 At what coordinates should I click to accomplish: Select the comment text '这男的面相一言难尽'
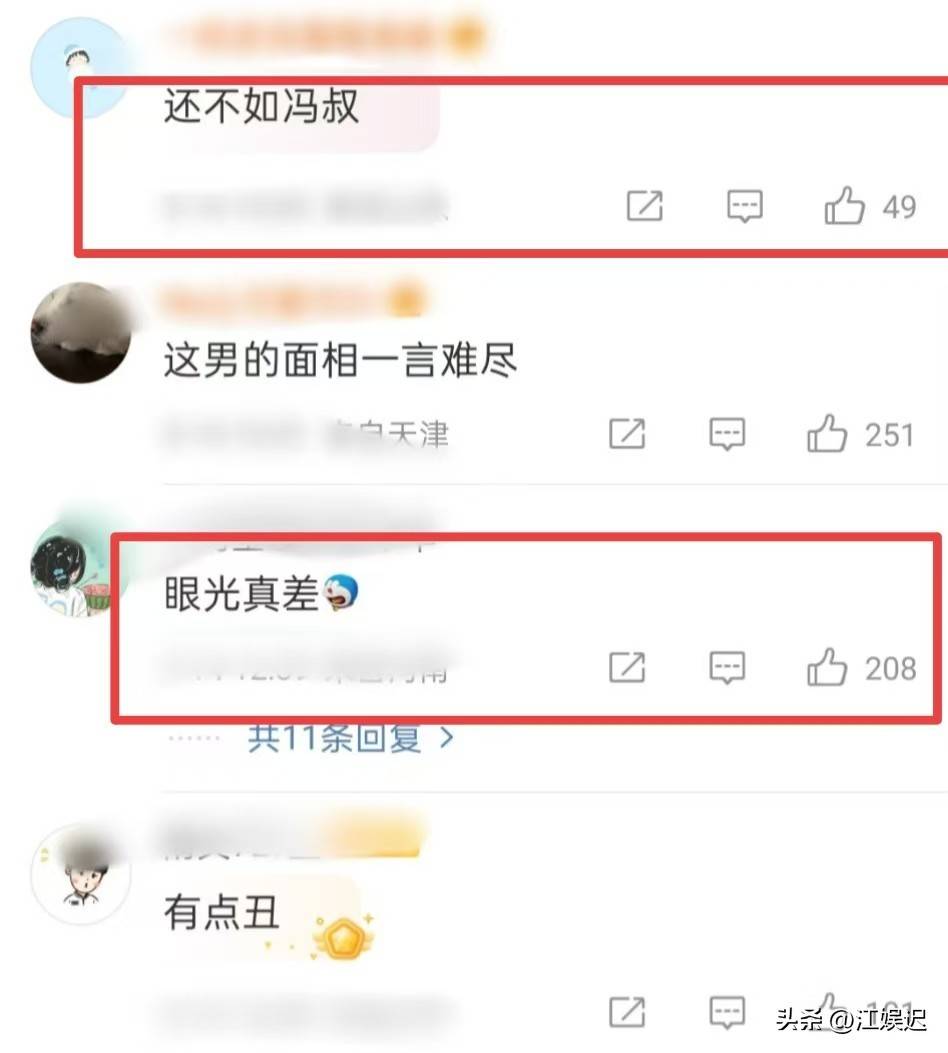(340, 360)
